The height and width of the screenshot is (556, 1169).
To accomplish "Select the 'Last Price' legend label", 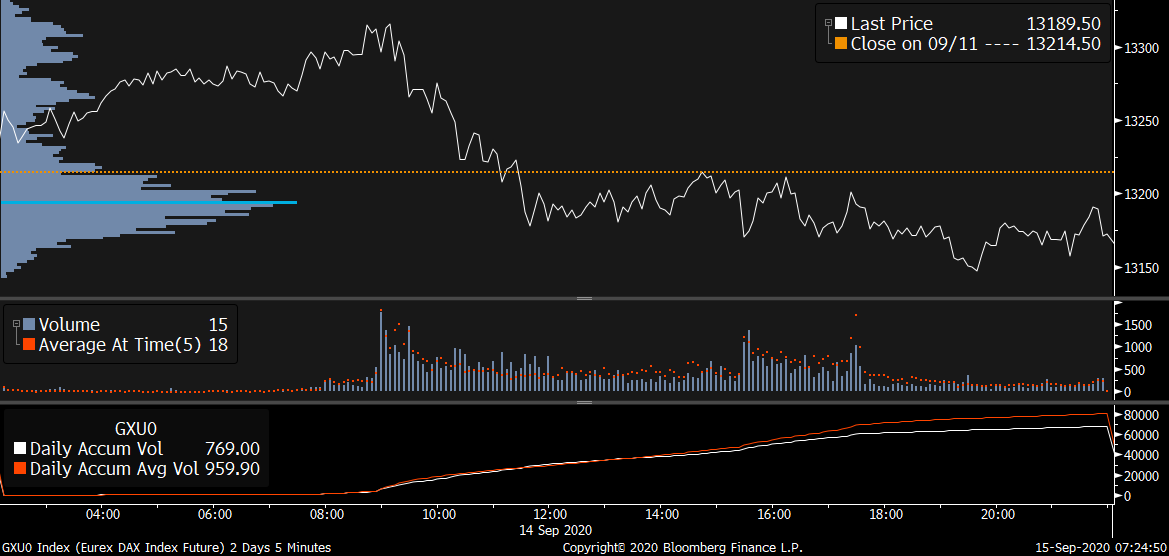I will pyautogui.click(x=892, y=25).
